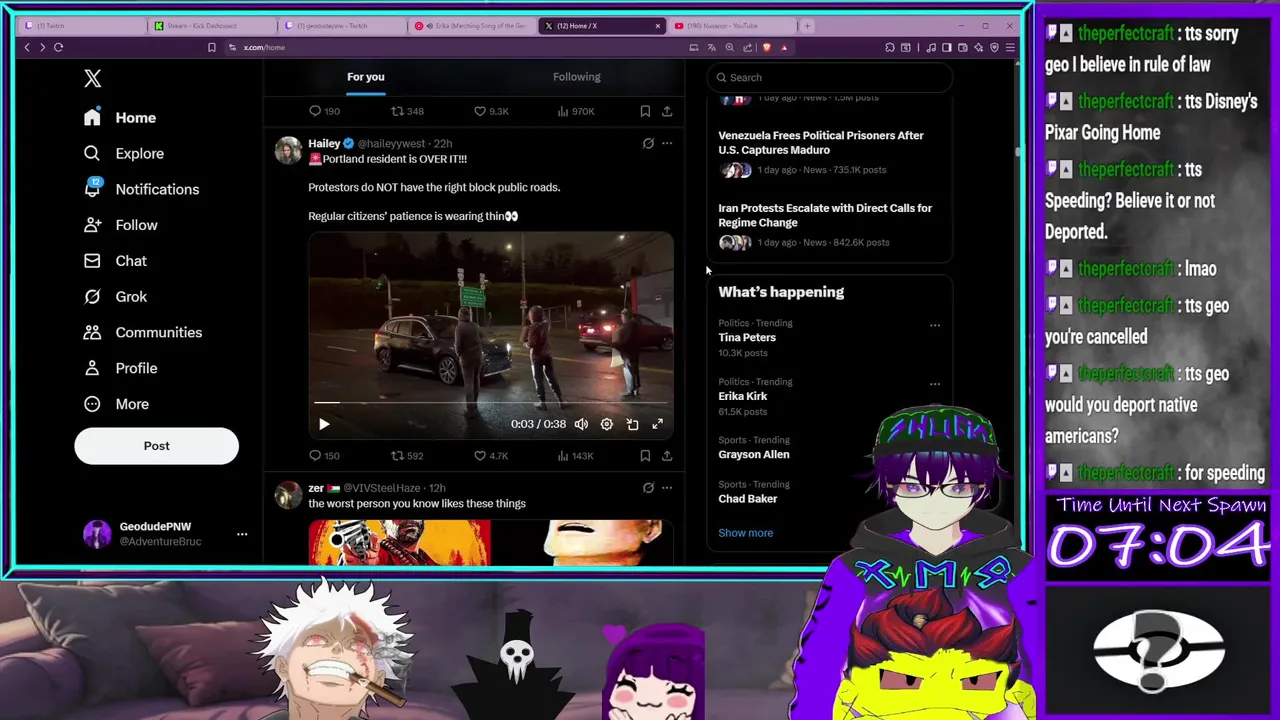Open Notifications in the sidebar
This screenshot has height=720, width=1280.
[141, 189]
